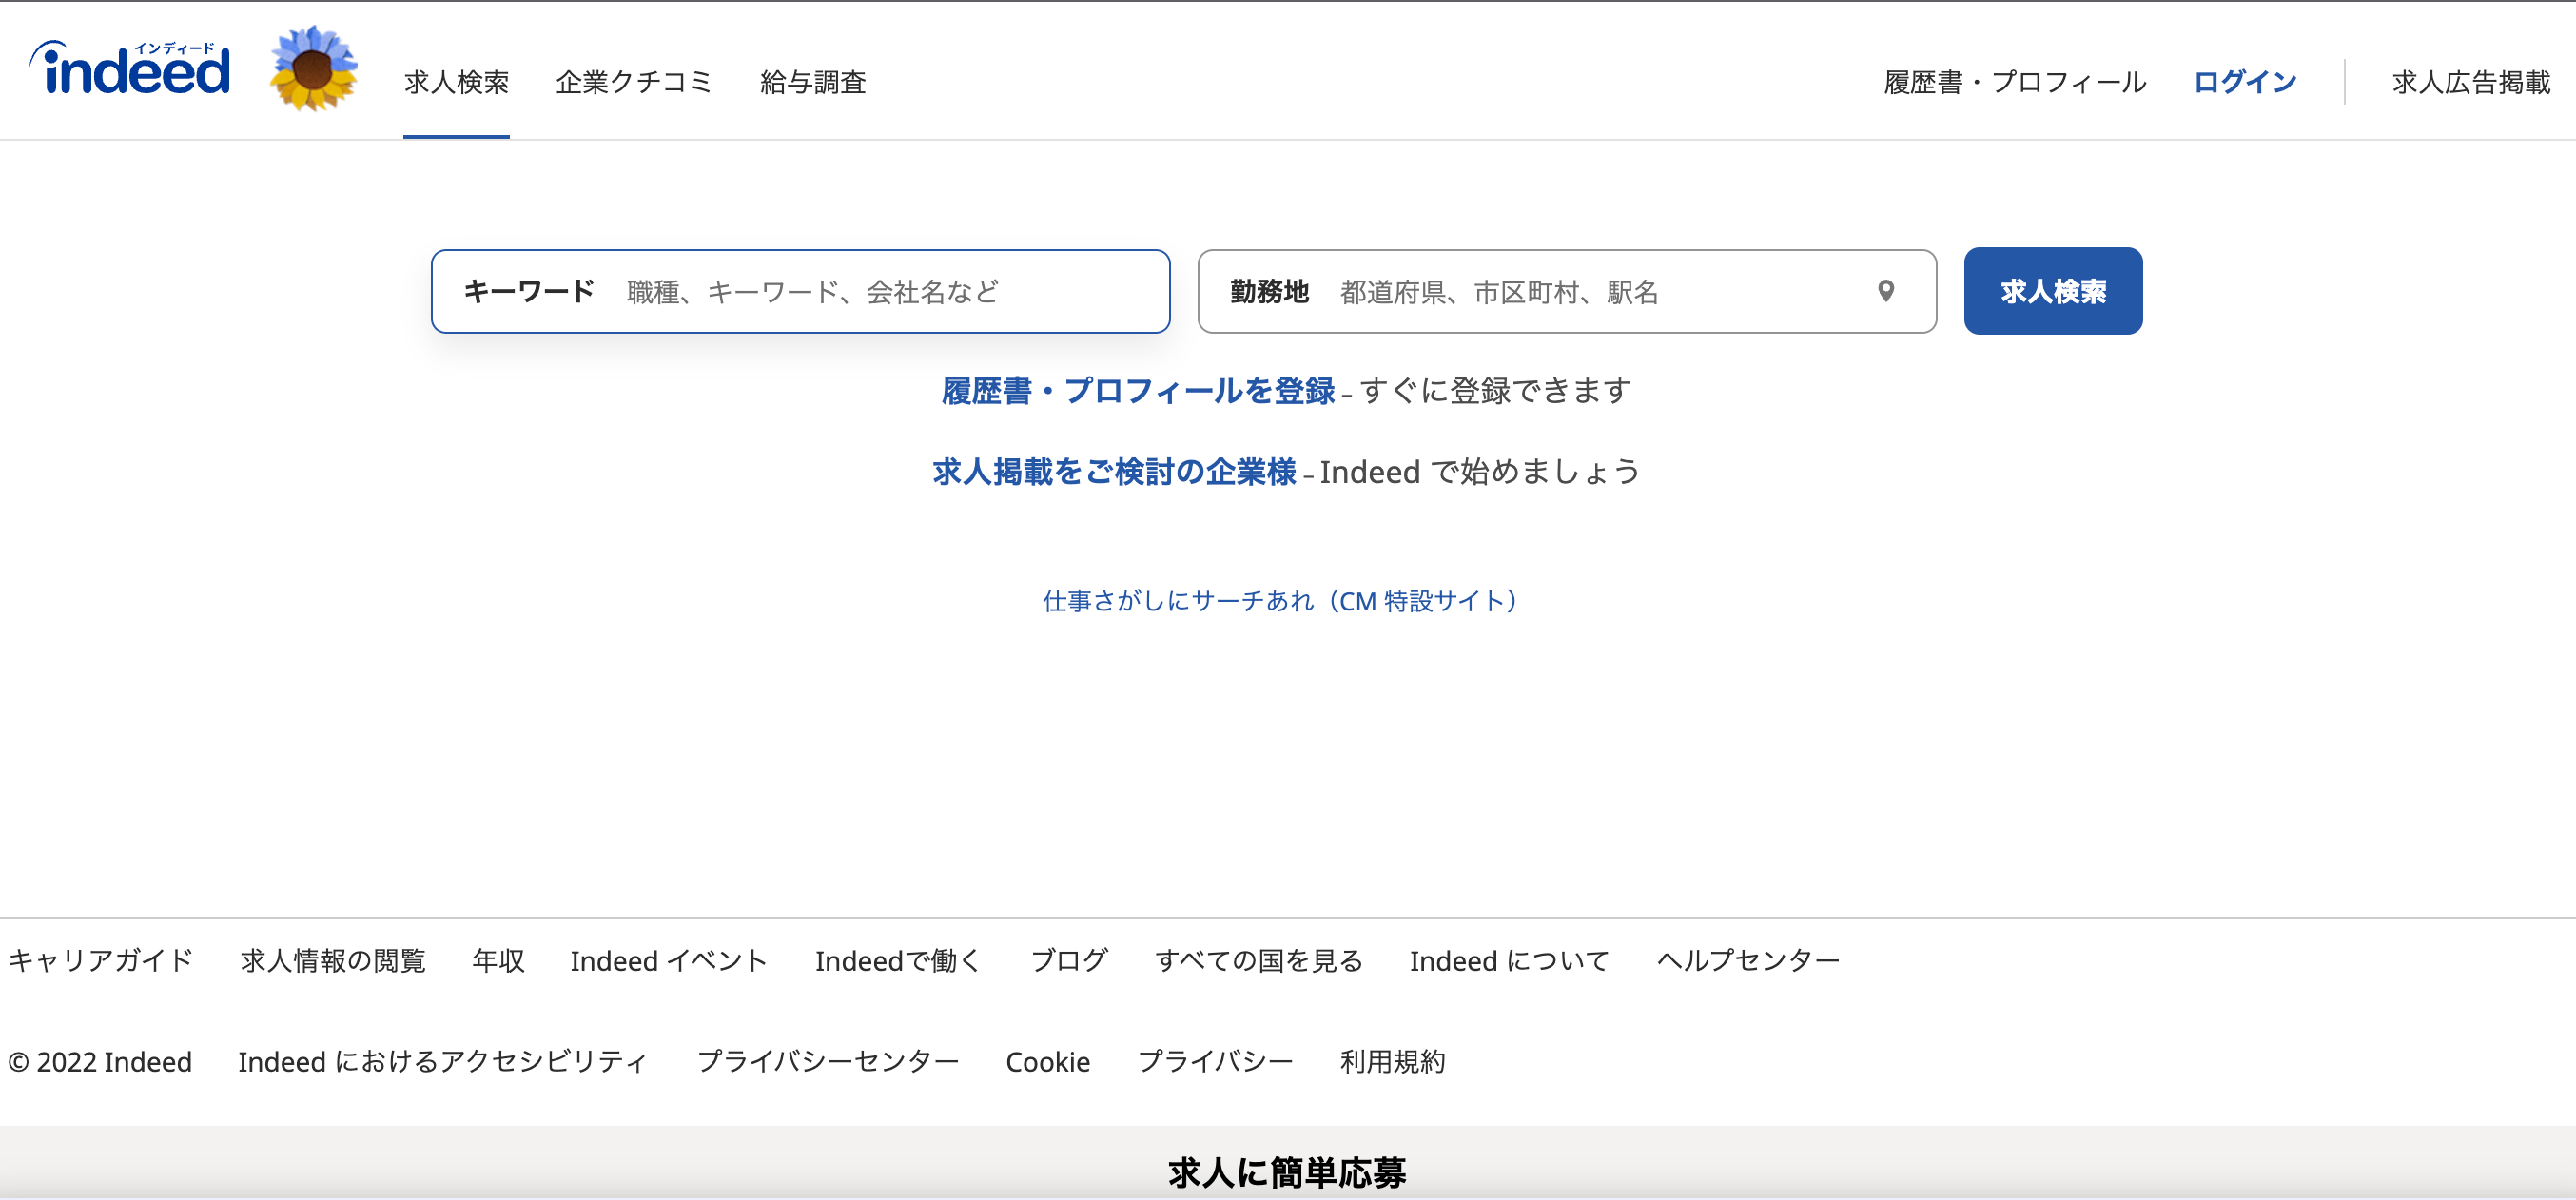
Task: Open the 企業クチコミ tab
Action: [x=633, y=82]
